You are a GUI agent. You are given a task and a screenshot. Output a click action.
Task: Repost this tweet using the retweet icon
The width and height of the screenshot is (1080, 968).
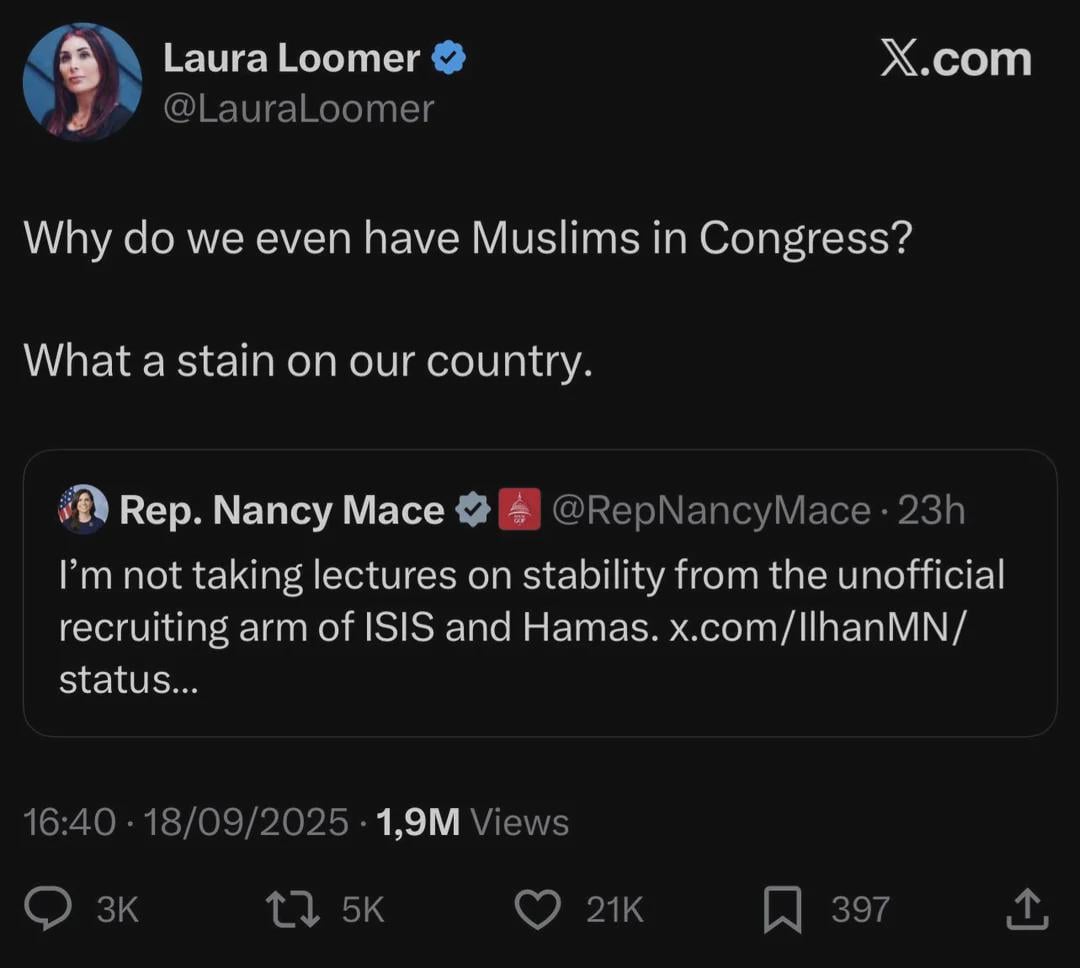(291, 910)
